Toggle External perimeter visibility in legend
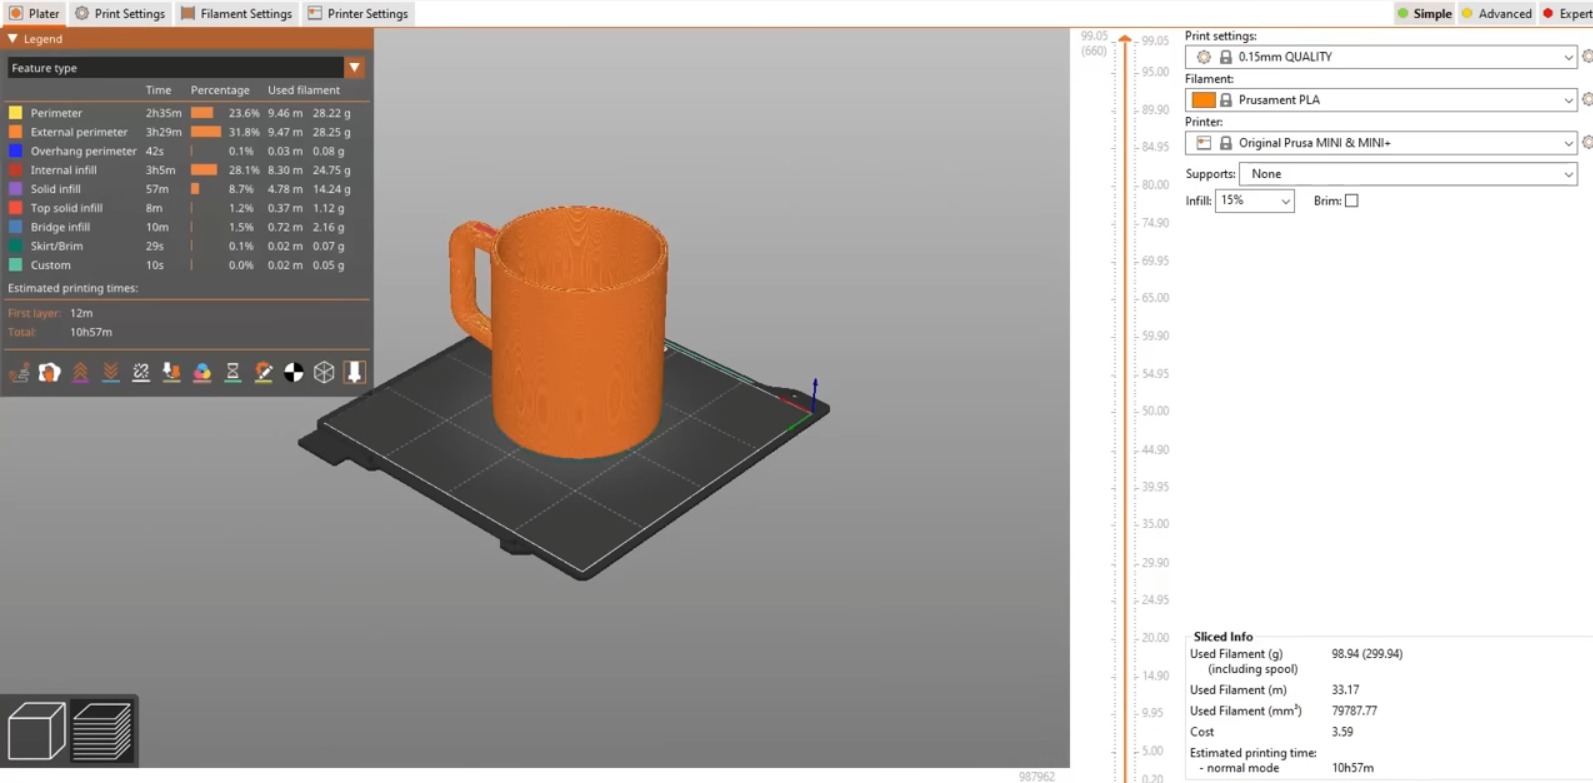The width and height of the screenshot is (1593, 783). [x=79, y=132]
